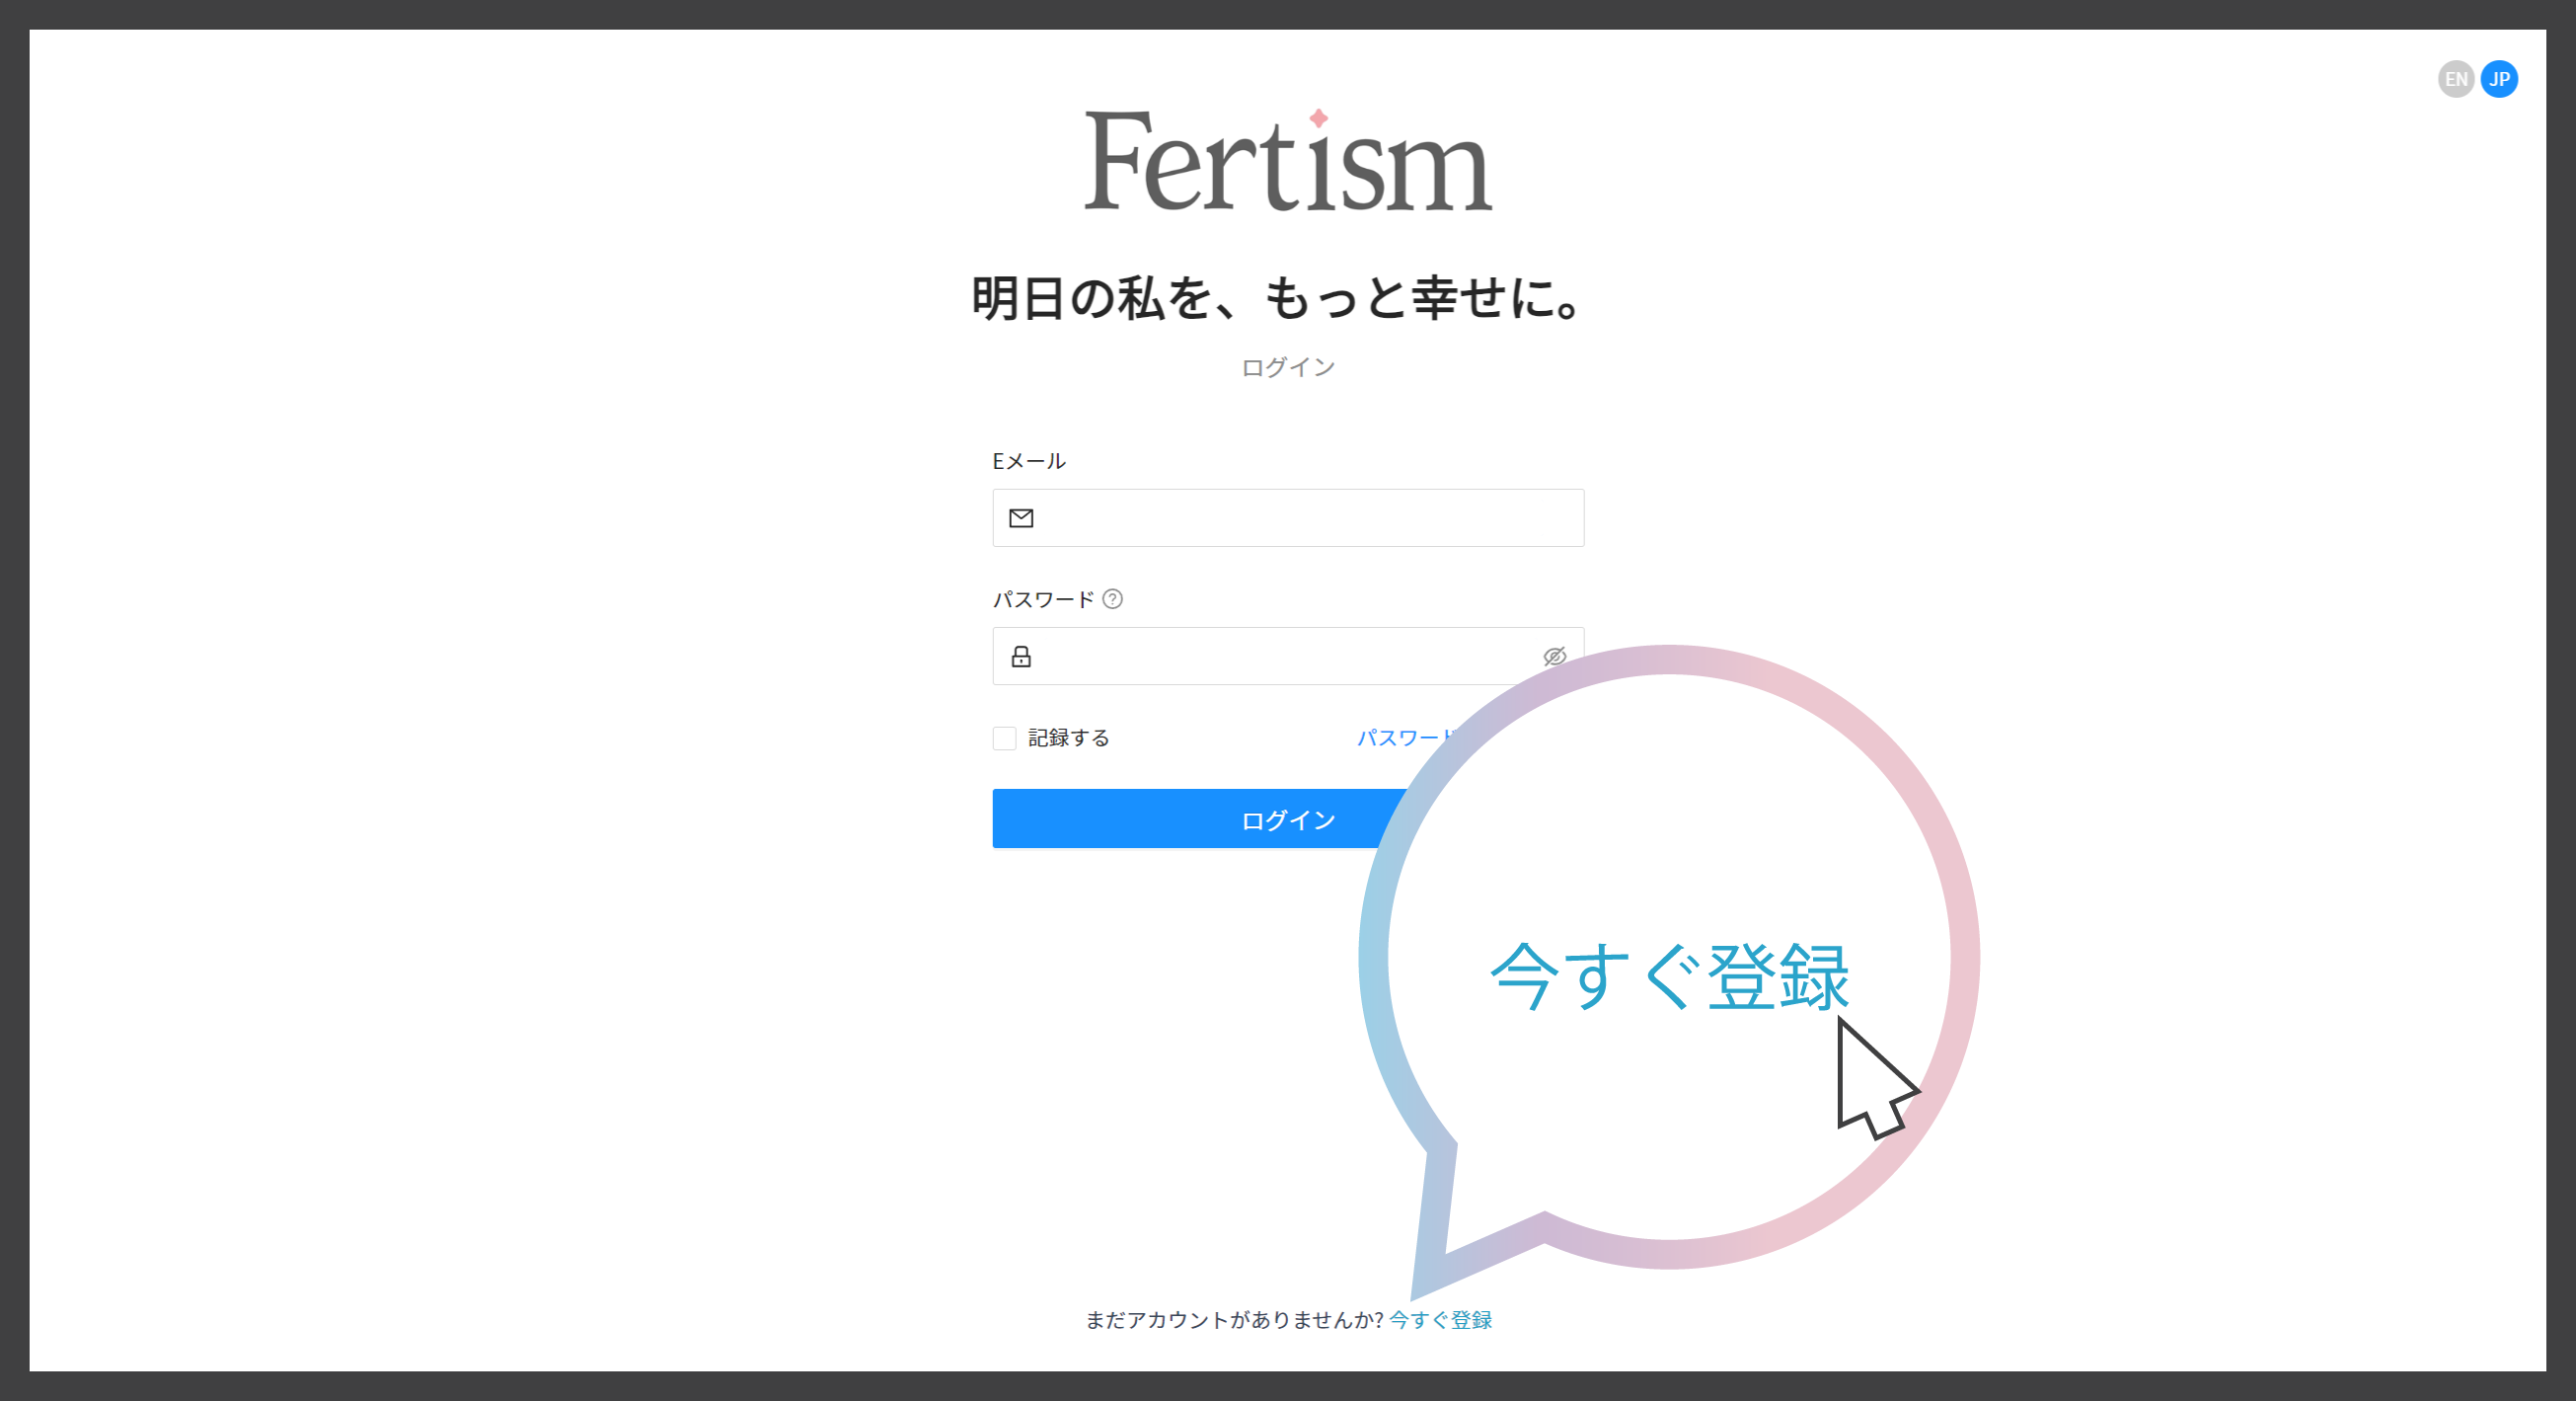The image size is (2576, 1401).
Task: Click the lock icon in the password field
Action: 1021,656
